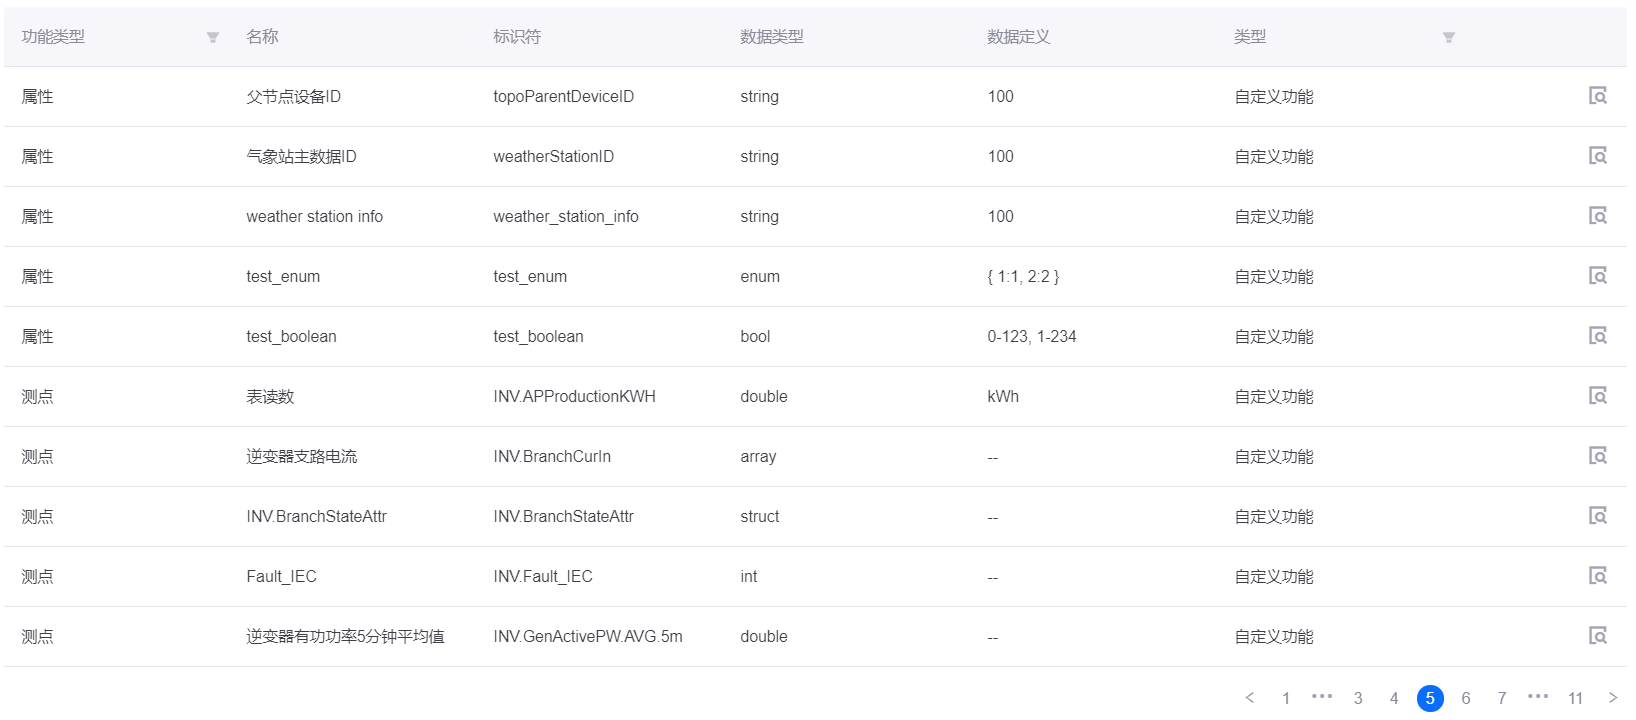Click ellipsis to jump back pages
Image resolution: width=1636 pixels, height=720 pixels.
tap(1322, 696)
